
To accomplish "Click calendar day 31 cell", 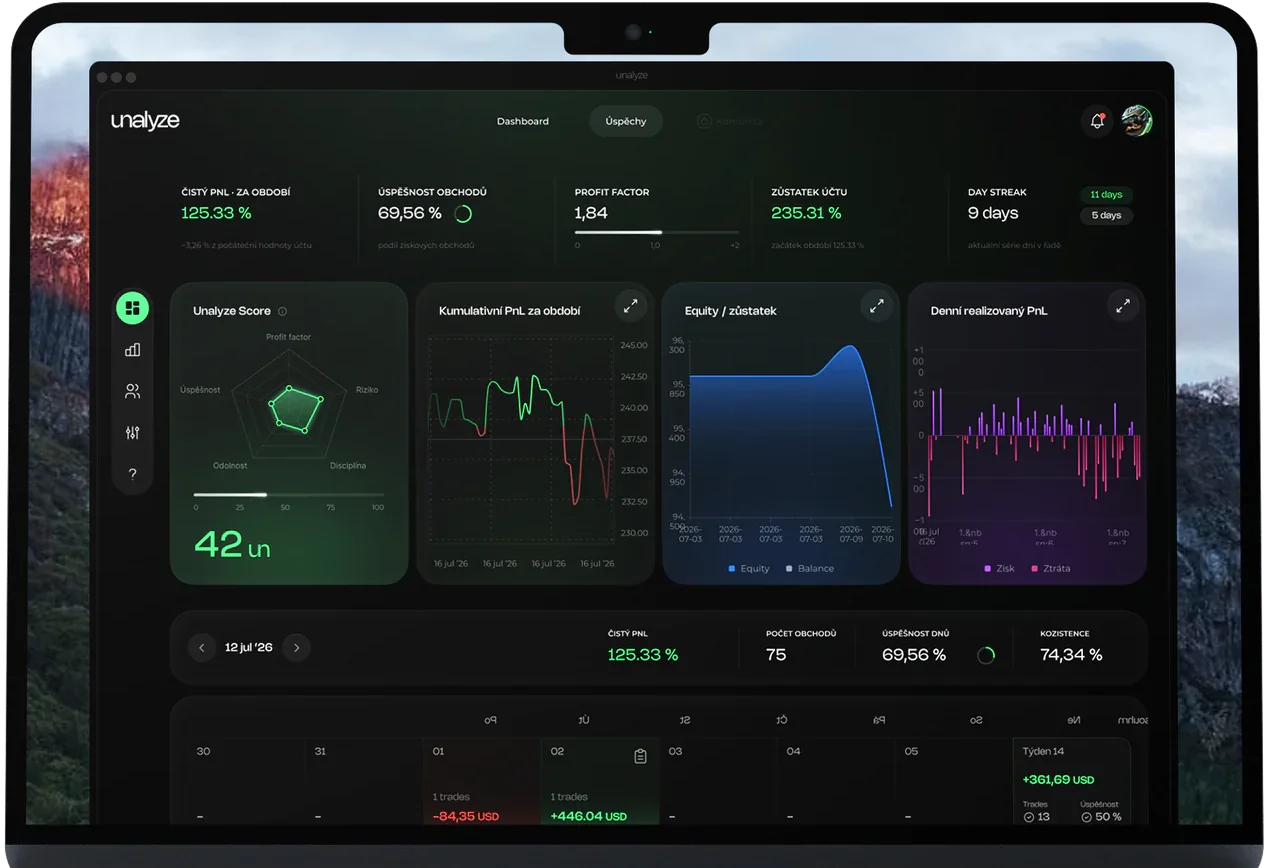I will click(x=363, y=782).
